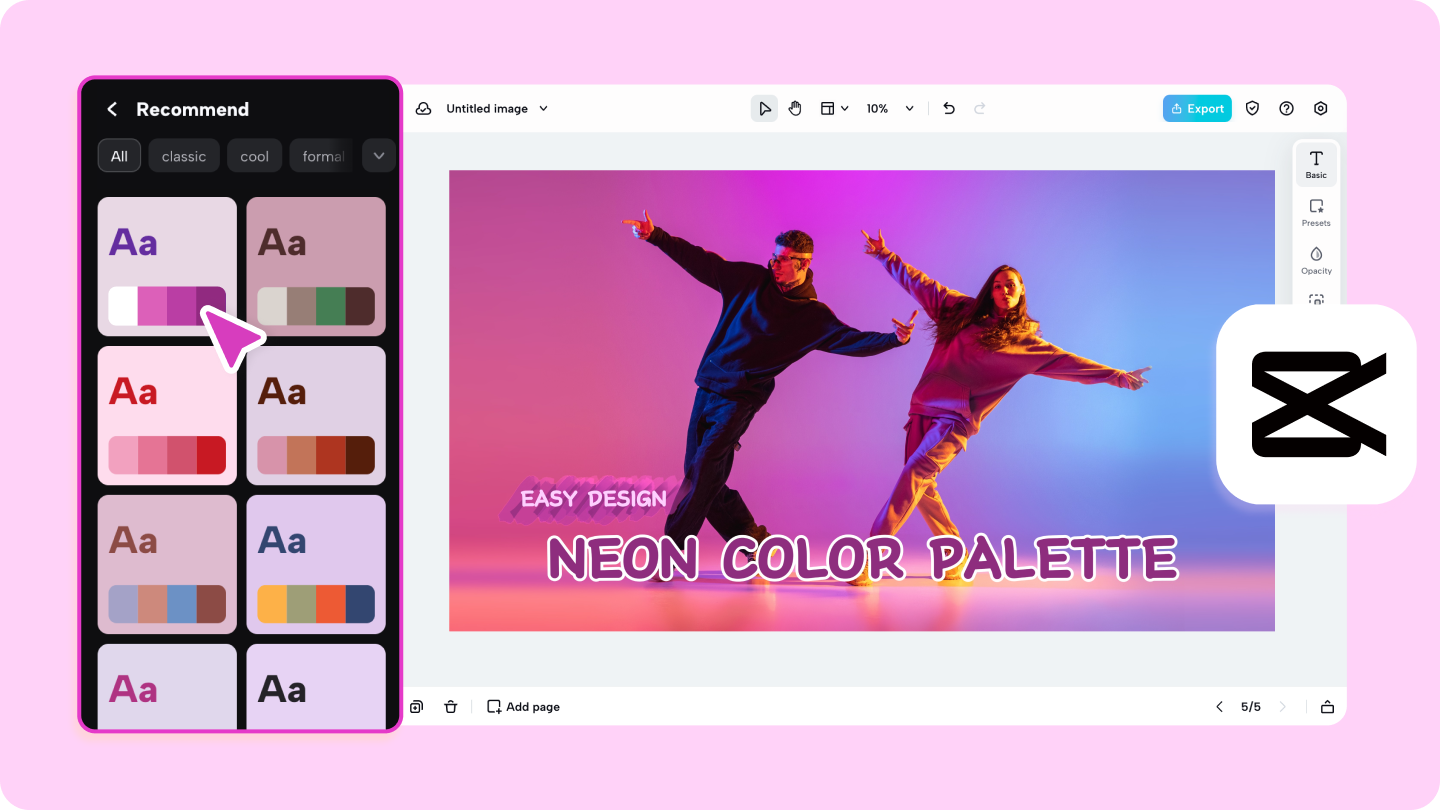
Task: Click the Undo icon
Action: pyautogui.click(x=948, y=108)
